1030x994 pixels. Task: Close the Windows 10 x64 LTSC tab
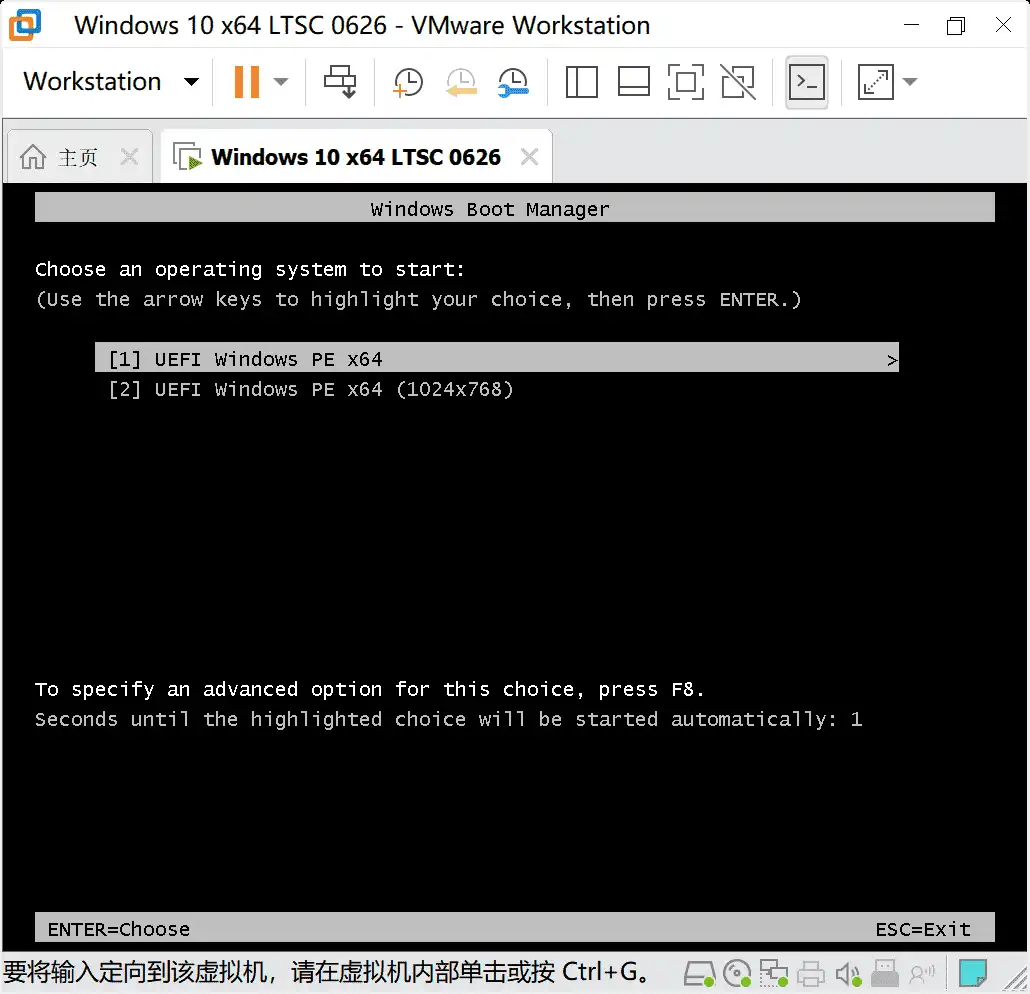coord(529,157)
